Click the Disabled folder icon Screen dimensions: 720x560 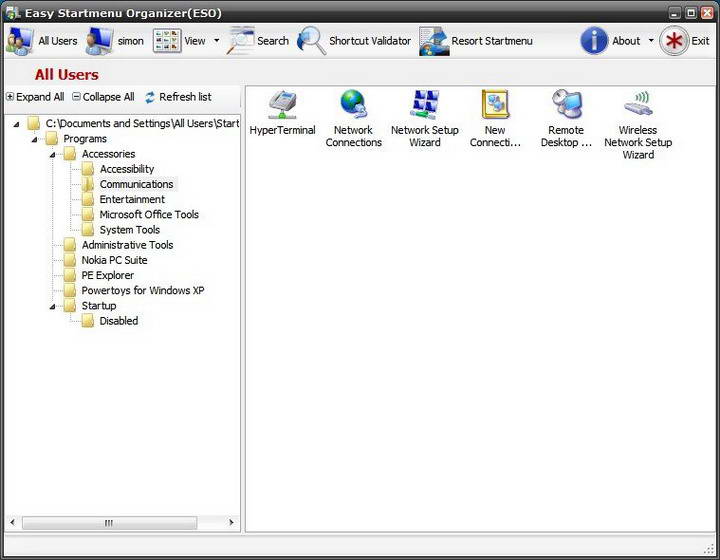point(88,320)
